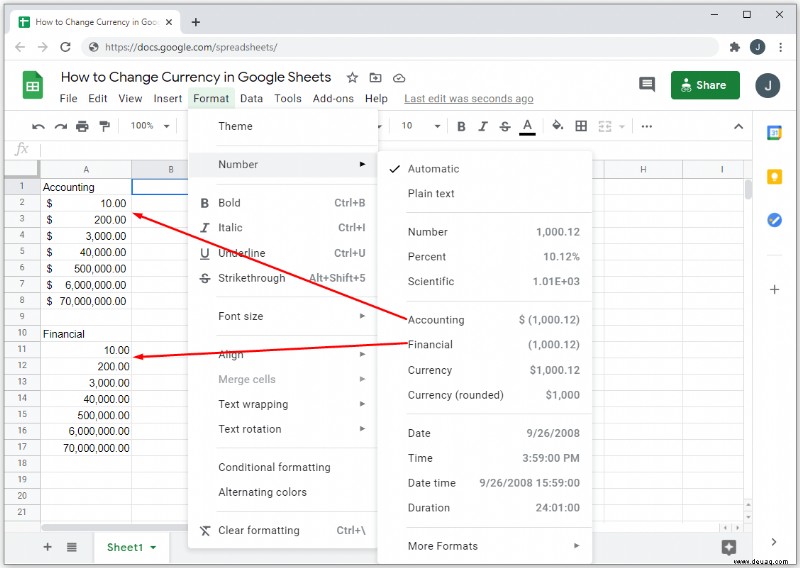Click the Get add-ons plus icon
This screenshot has width=800, height=568.
coord(774,289)
